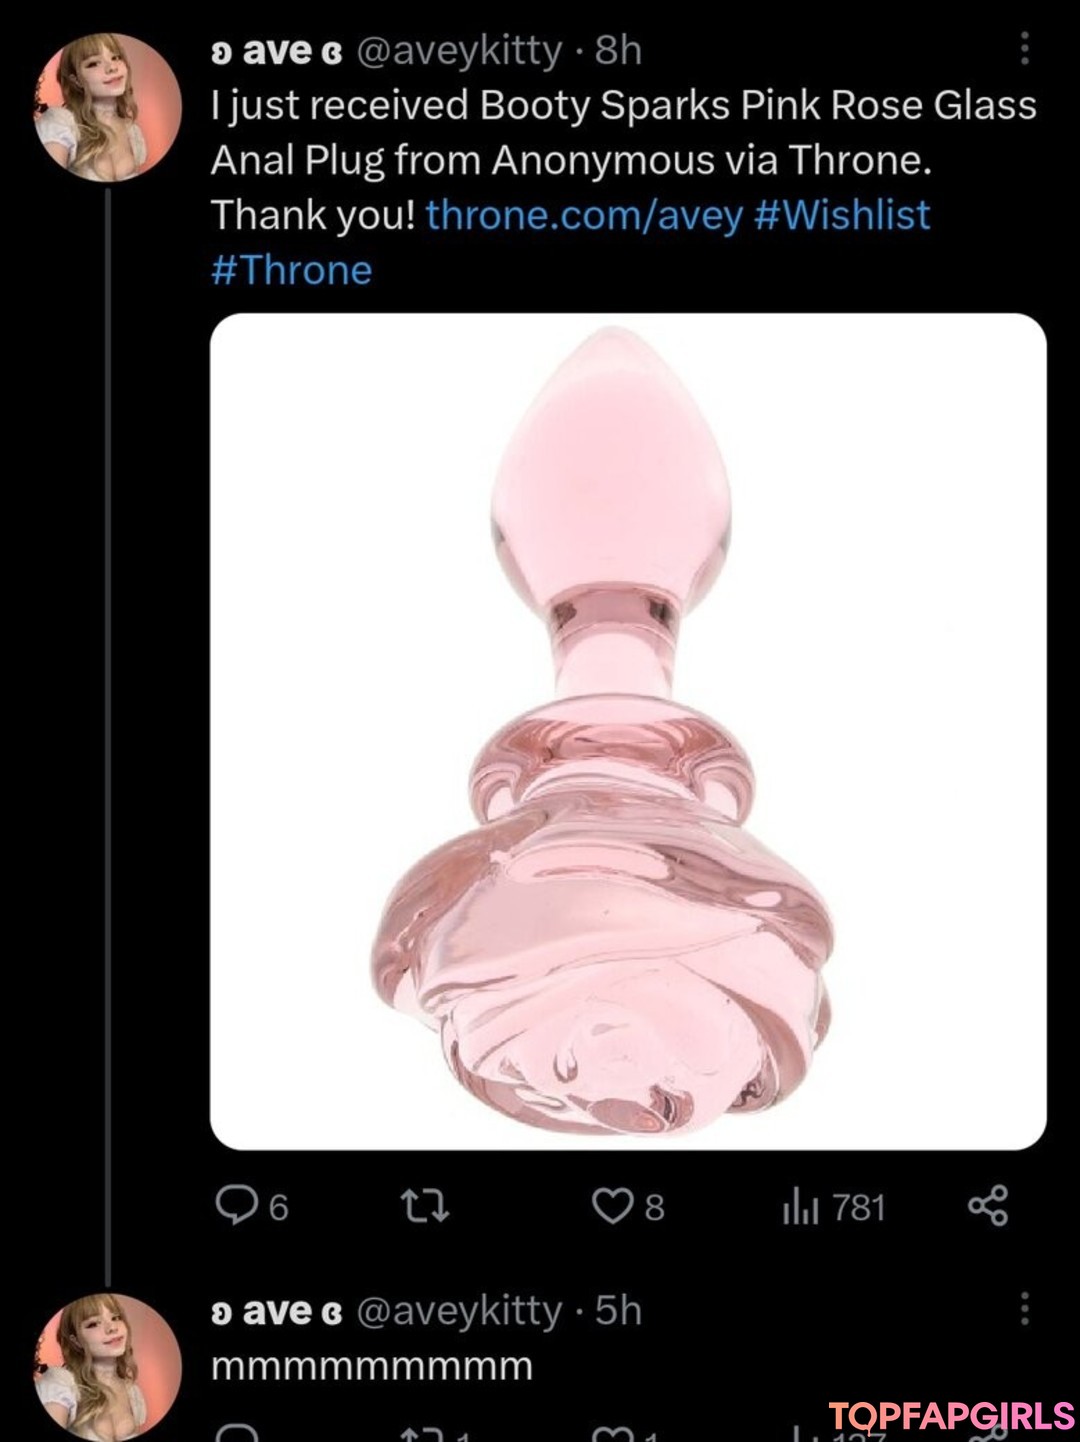The image size is (1080, 1442).
Task: Open the throne.com/avey link
Action: (584, 215)
